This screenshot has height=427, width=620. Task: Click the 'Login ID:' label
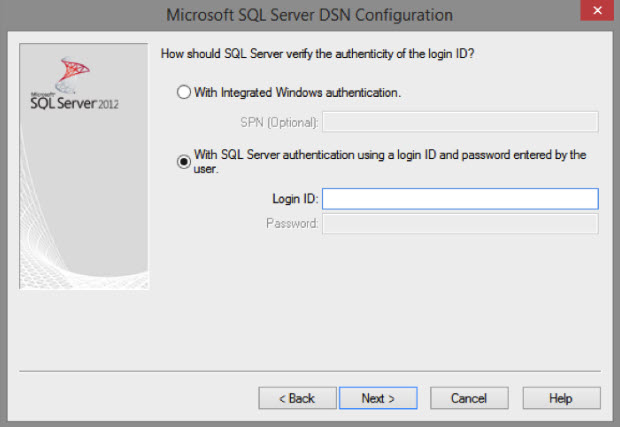pos(295,199)
